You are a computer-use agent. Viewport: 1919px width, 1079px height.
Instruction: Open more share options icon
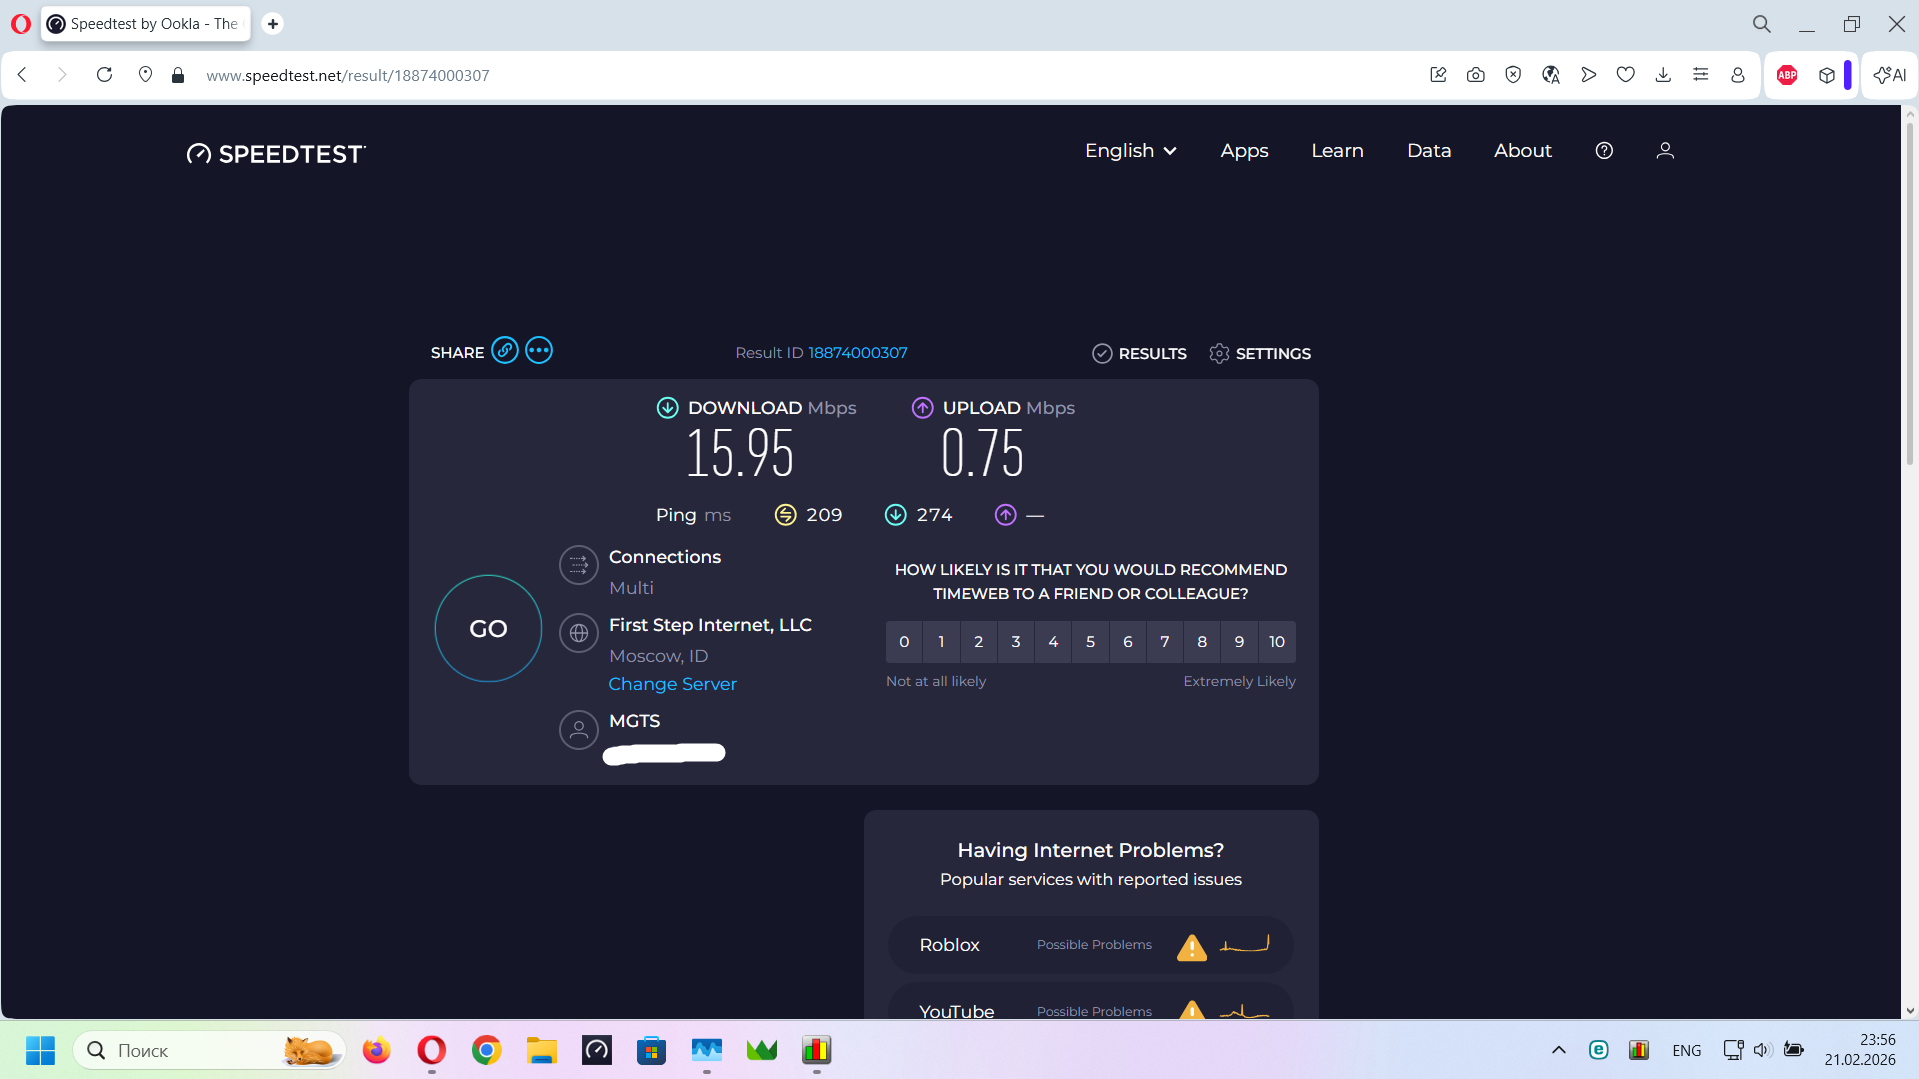point(539,351)
